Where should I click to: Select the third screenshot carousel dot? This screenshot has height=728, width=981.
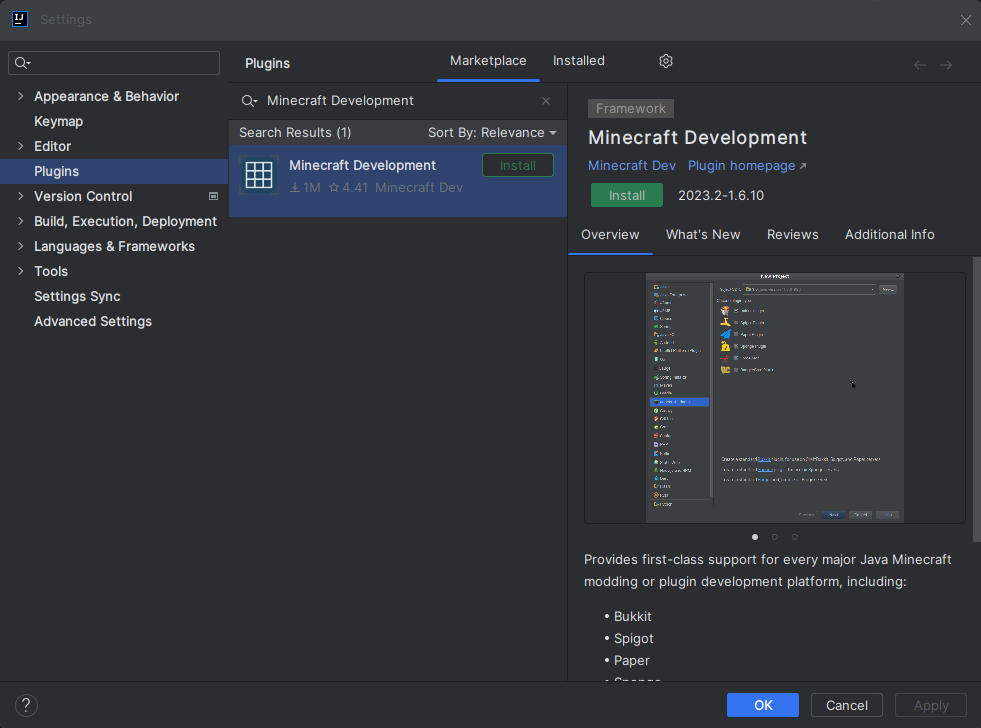[x=795, y=537]
